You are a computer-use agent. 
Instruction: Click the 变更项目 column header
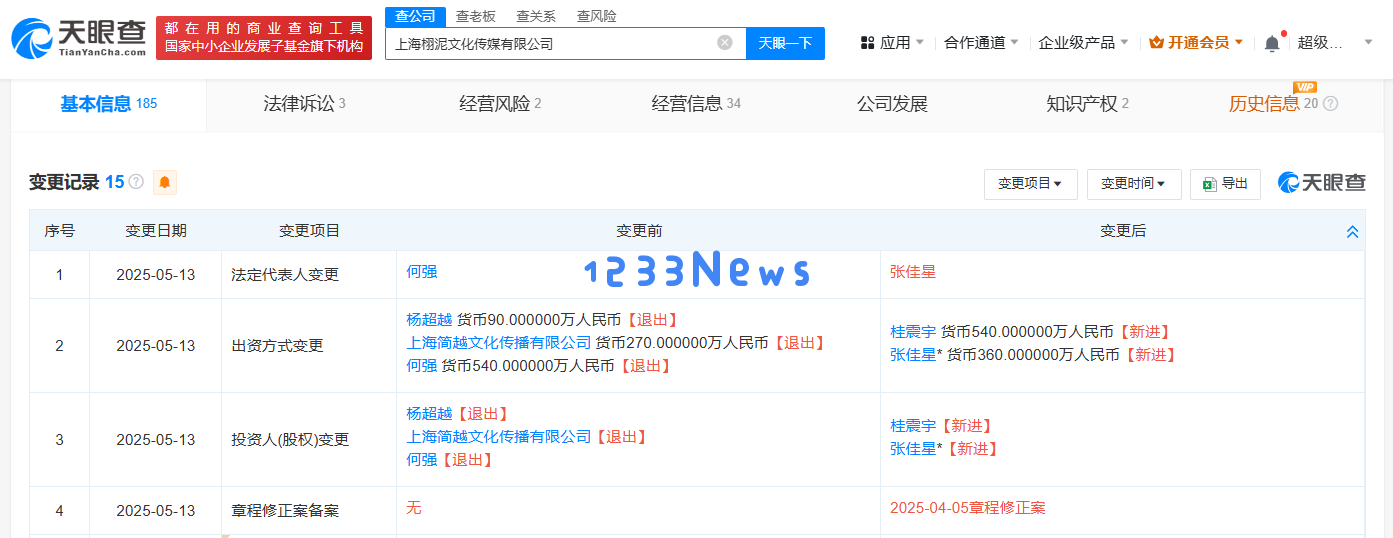(x=309, y=231)
